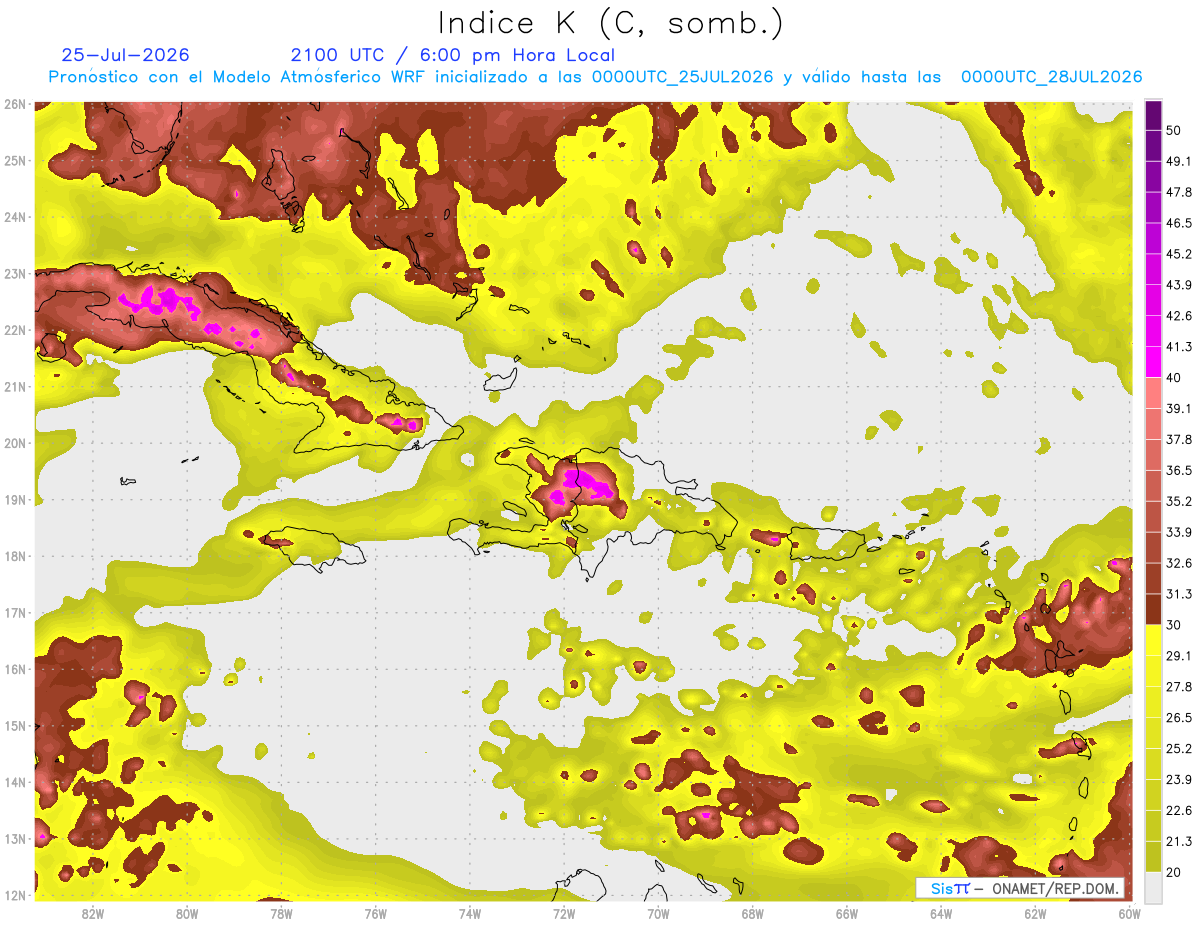Click the latitude axis label "16N"

click(x=15, y=669)
